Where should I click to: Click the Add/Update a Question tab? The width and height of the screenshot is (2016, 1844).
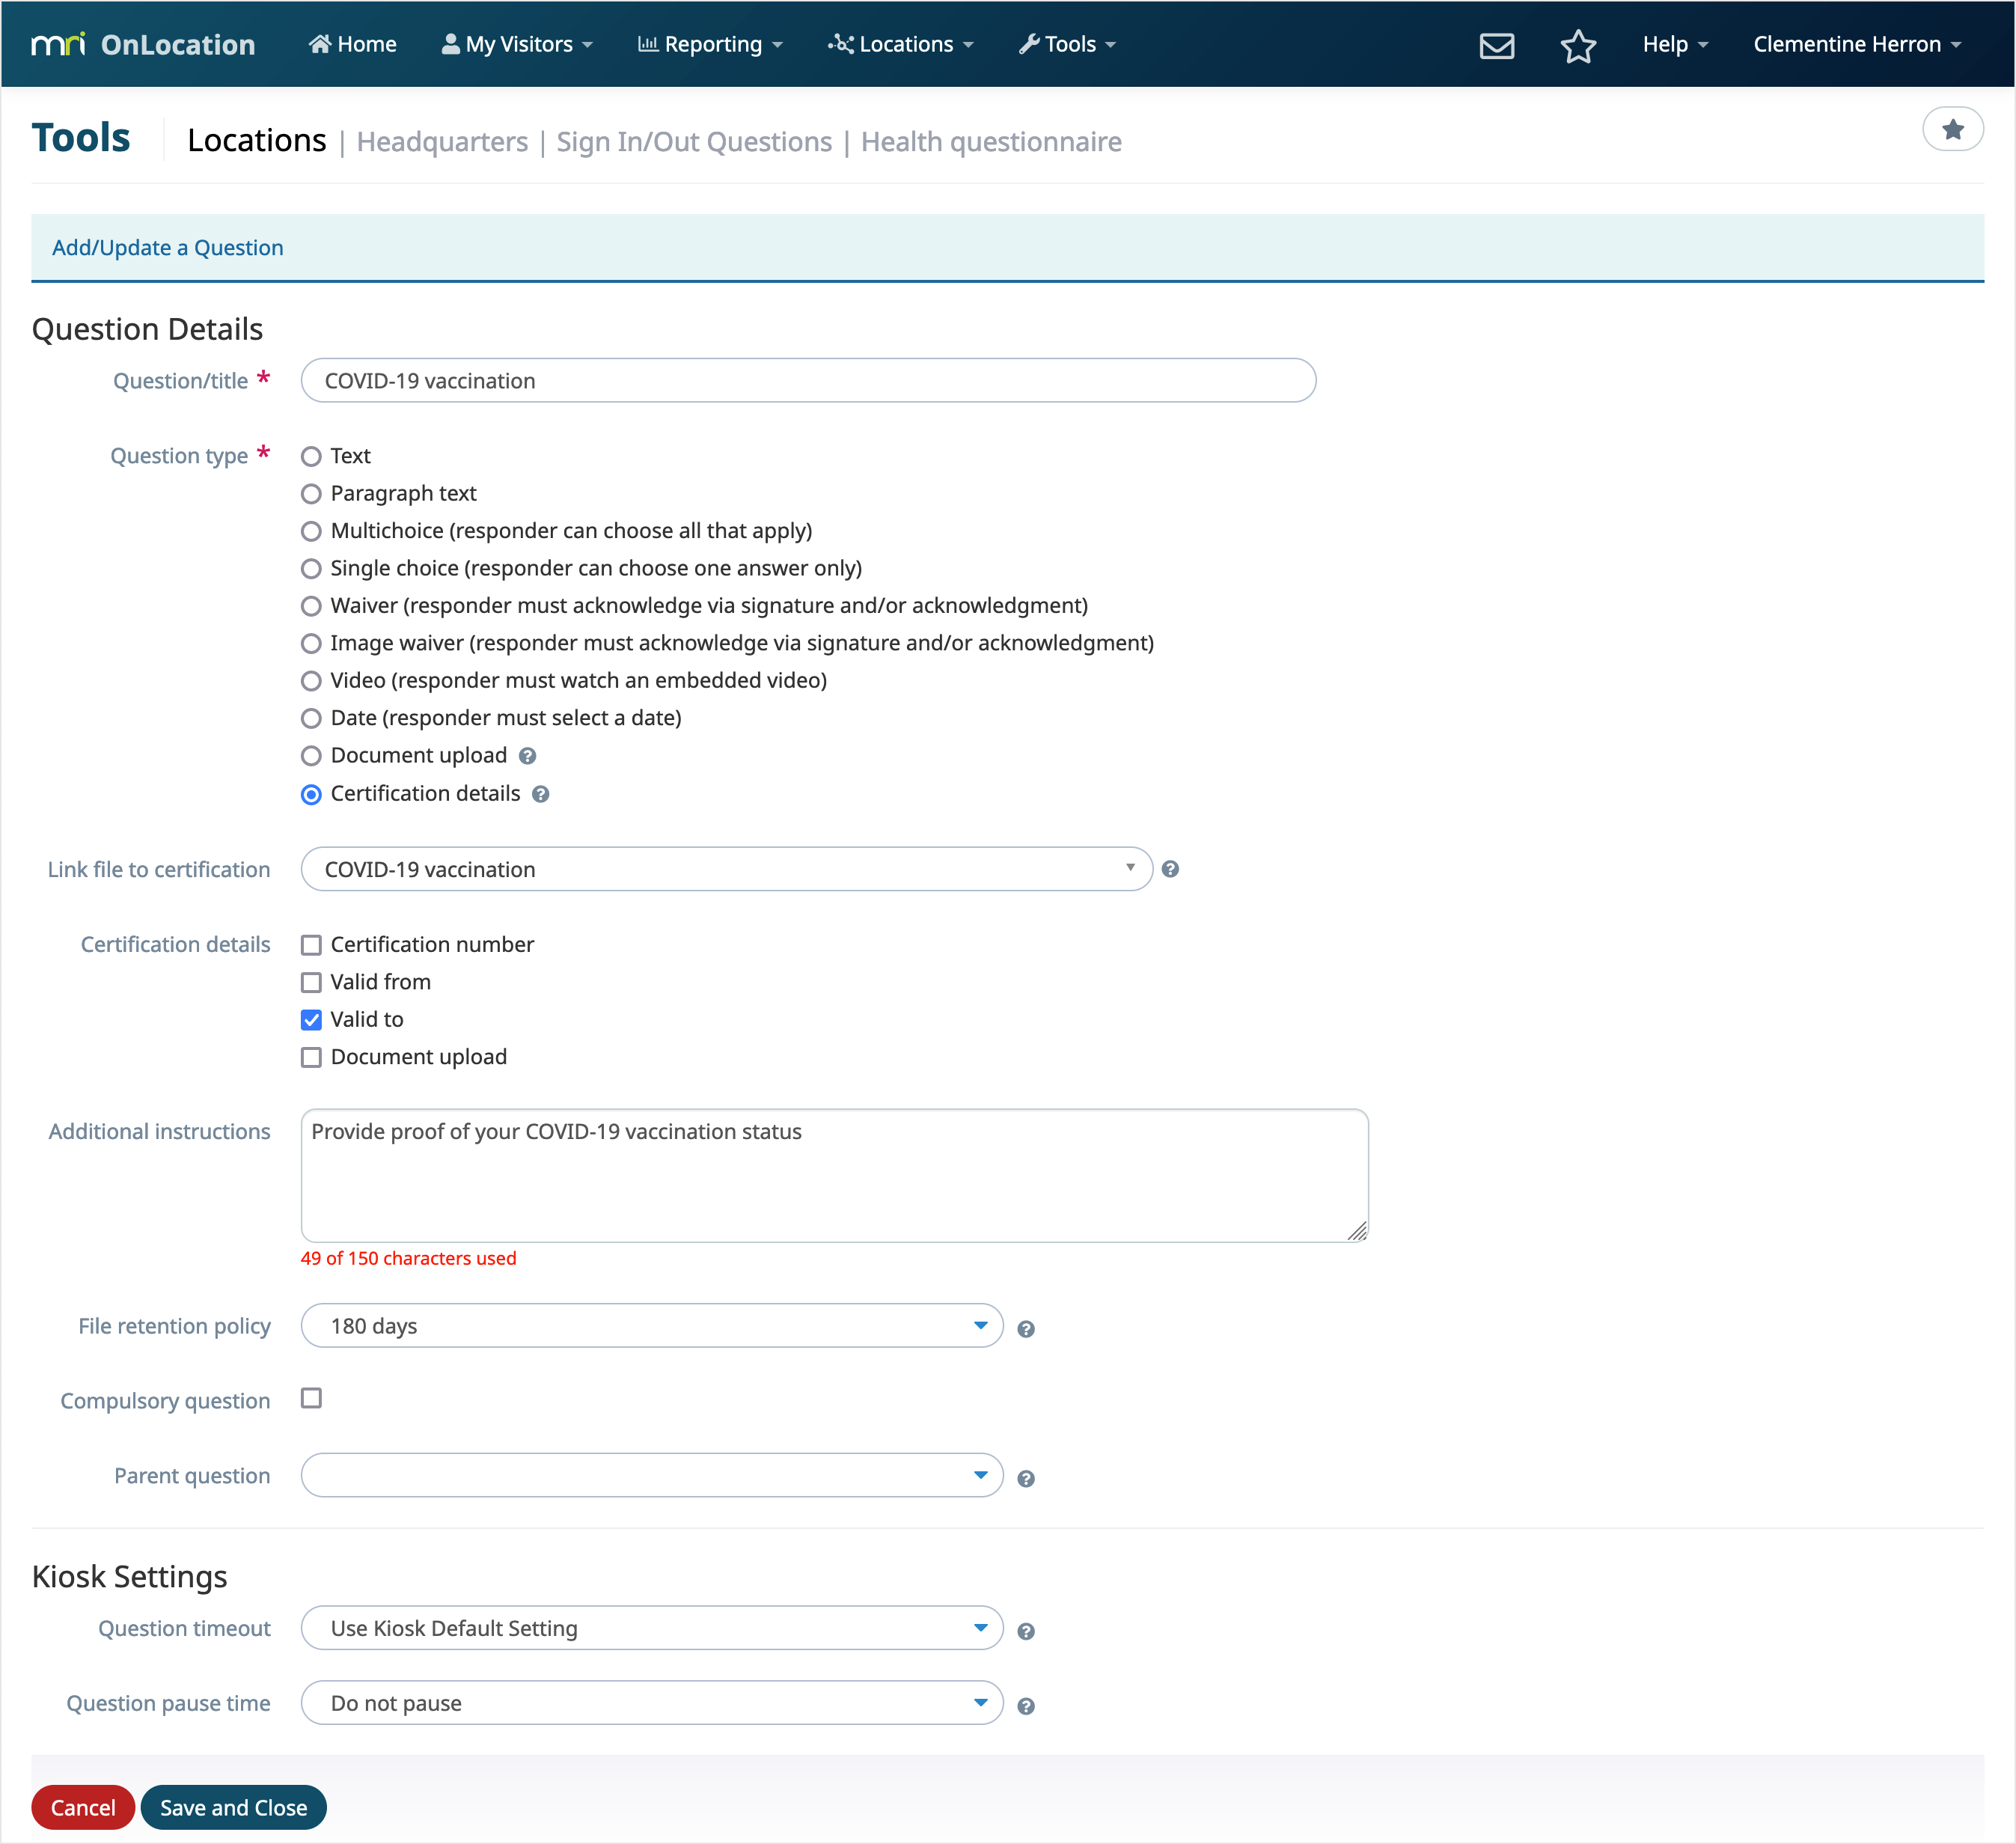coord(168,248)
